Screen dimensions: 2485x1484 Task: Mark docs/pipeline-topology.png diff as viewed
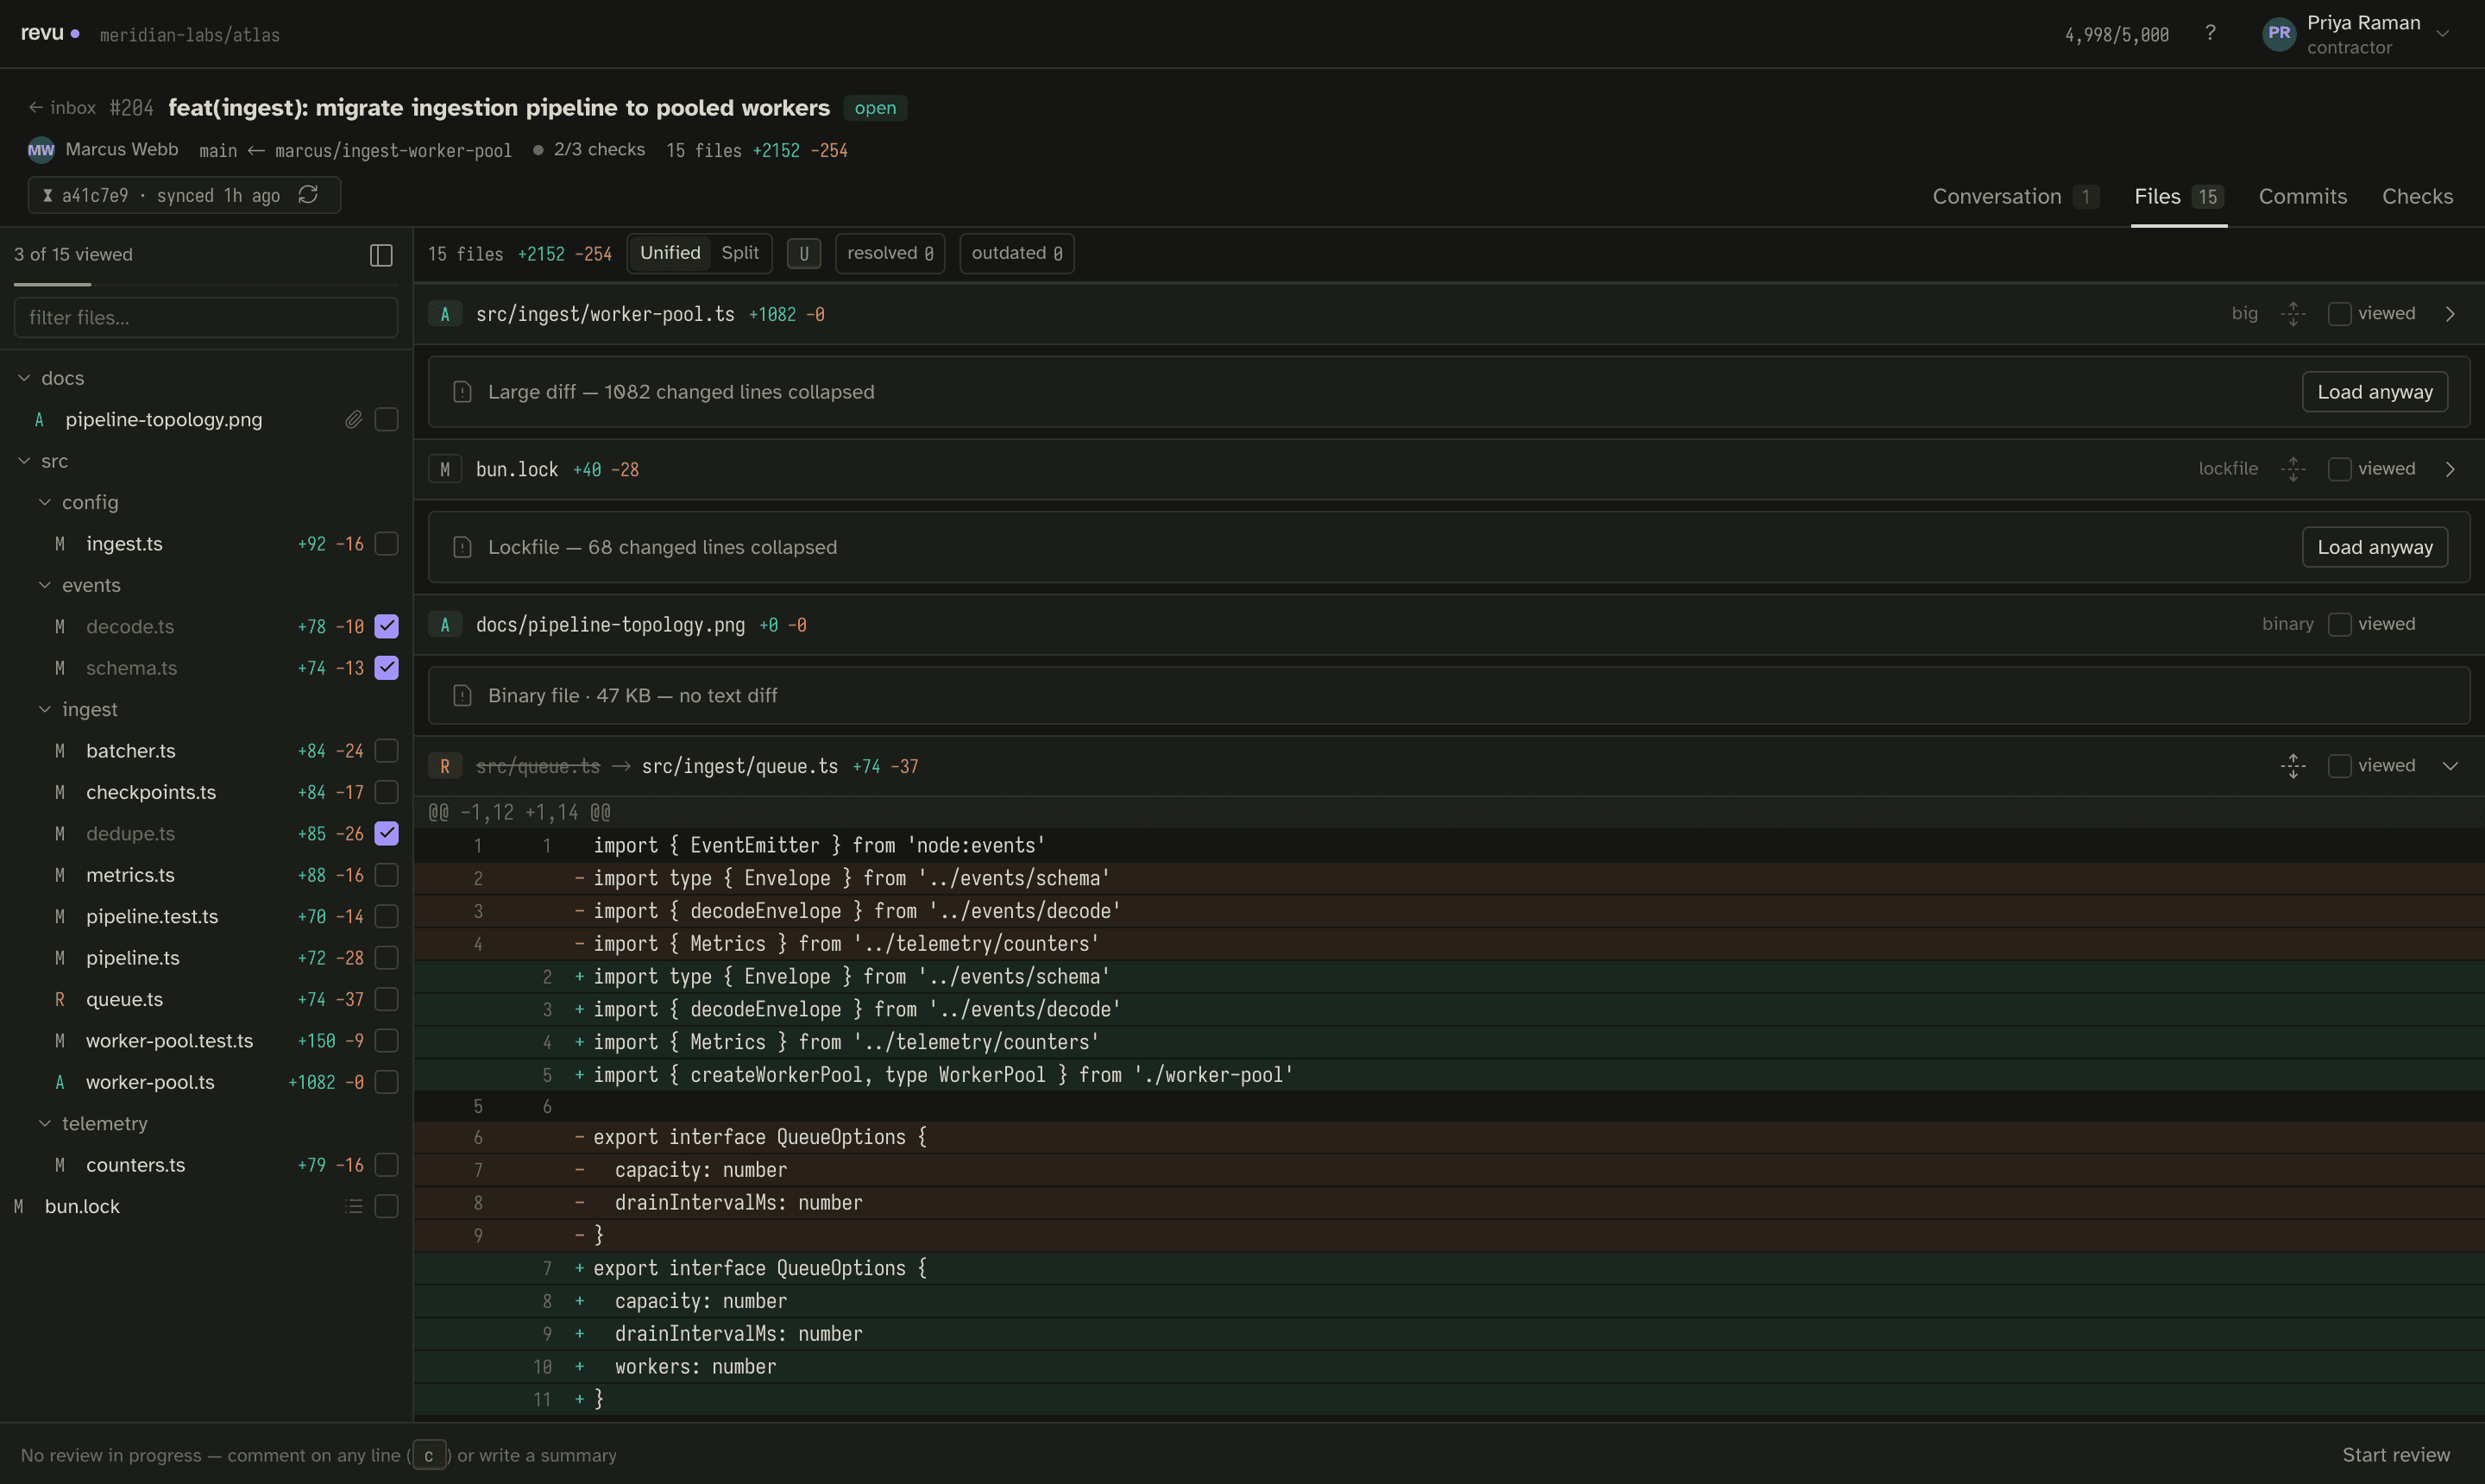pos(2340,625)
